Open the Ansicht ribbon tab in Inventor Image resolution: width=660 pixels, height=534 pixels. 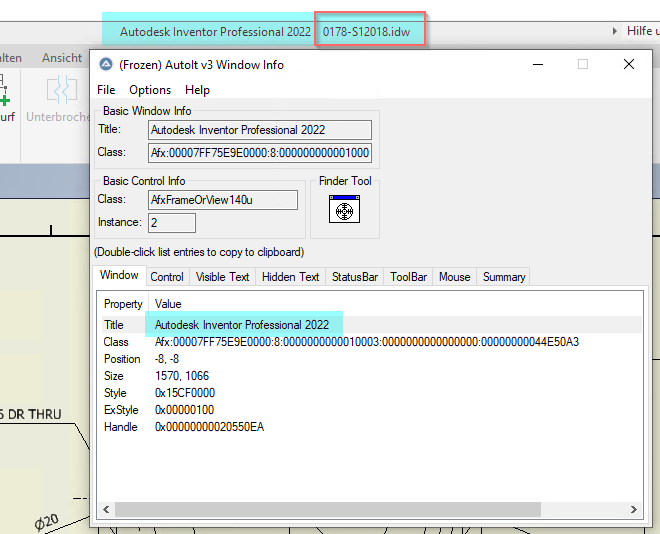tap(61, 58)
